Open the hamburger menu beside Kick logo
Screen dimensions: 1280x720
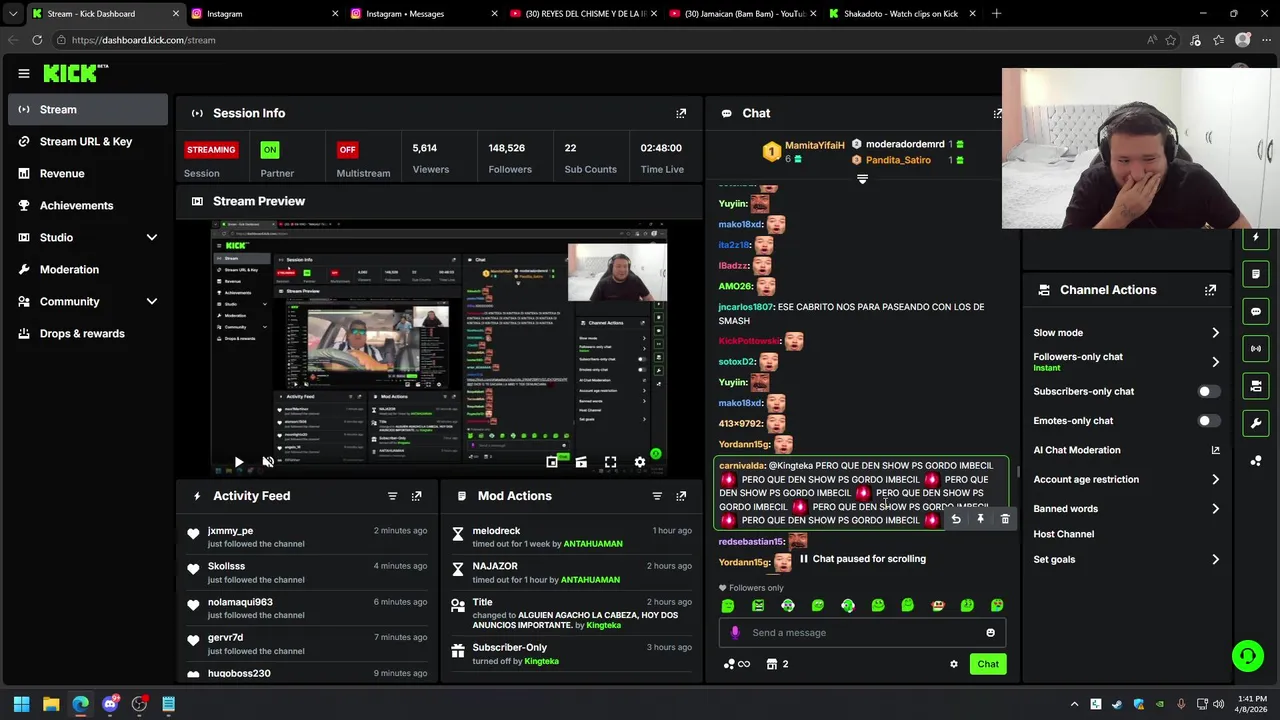[x=24, y=73]
